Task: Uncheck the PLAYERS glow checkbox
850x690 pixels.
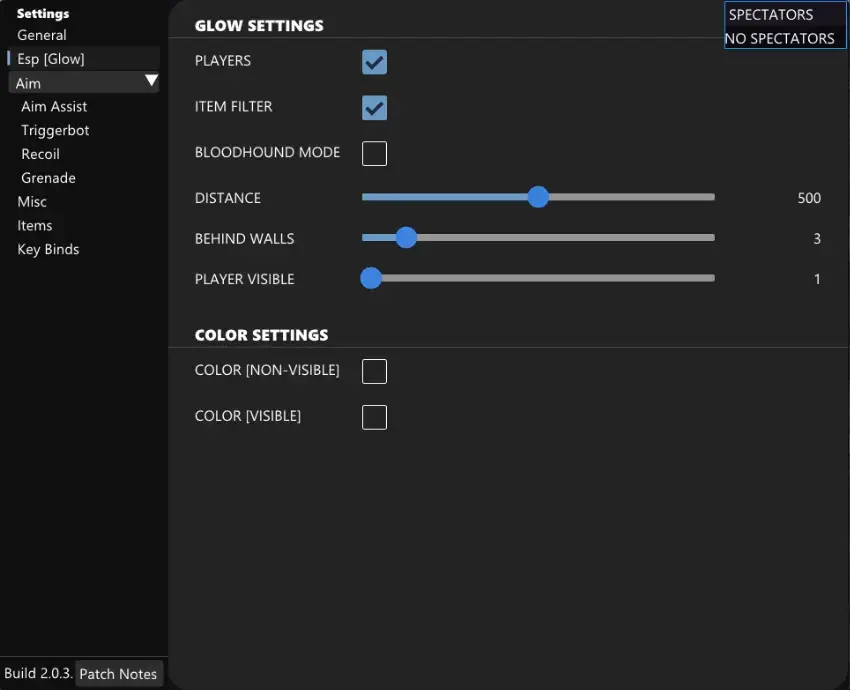Action: click(374, 62)
